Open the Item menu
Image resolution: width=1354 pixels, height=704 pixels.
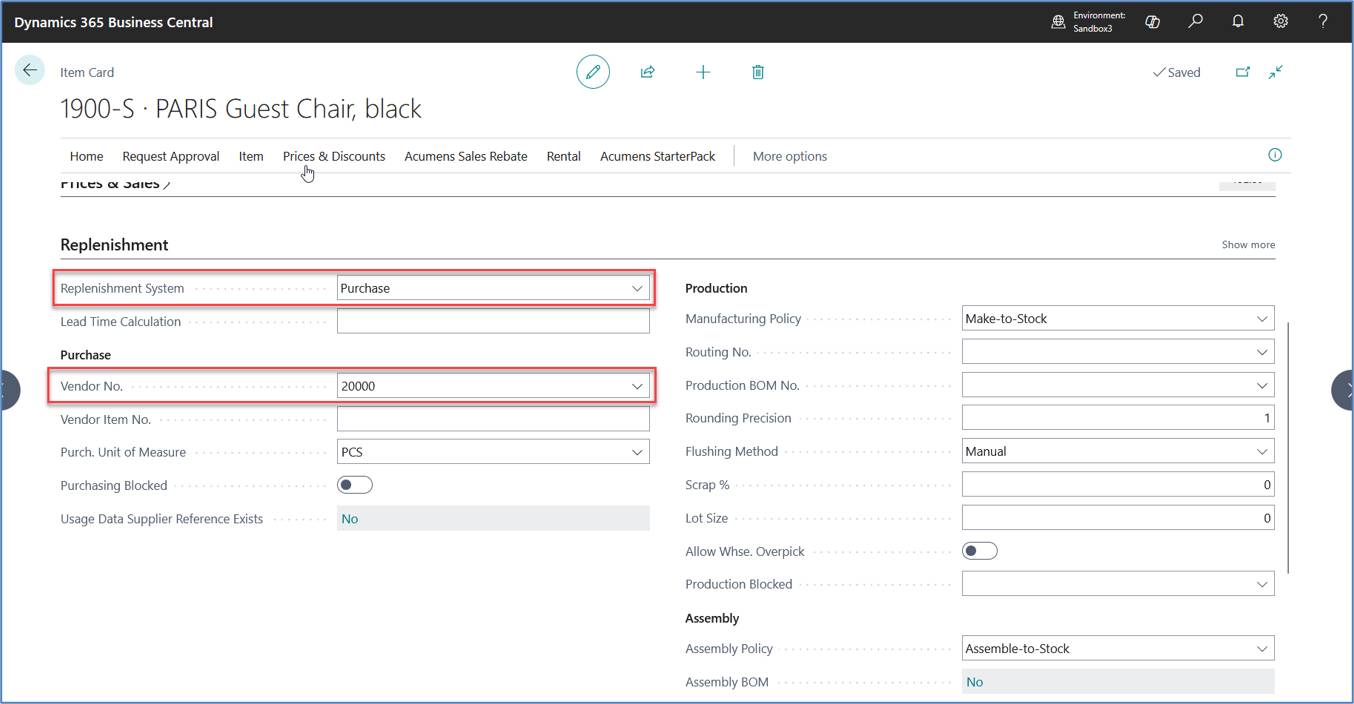(x=251, y=156)
